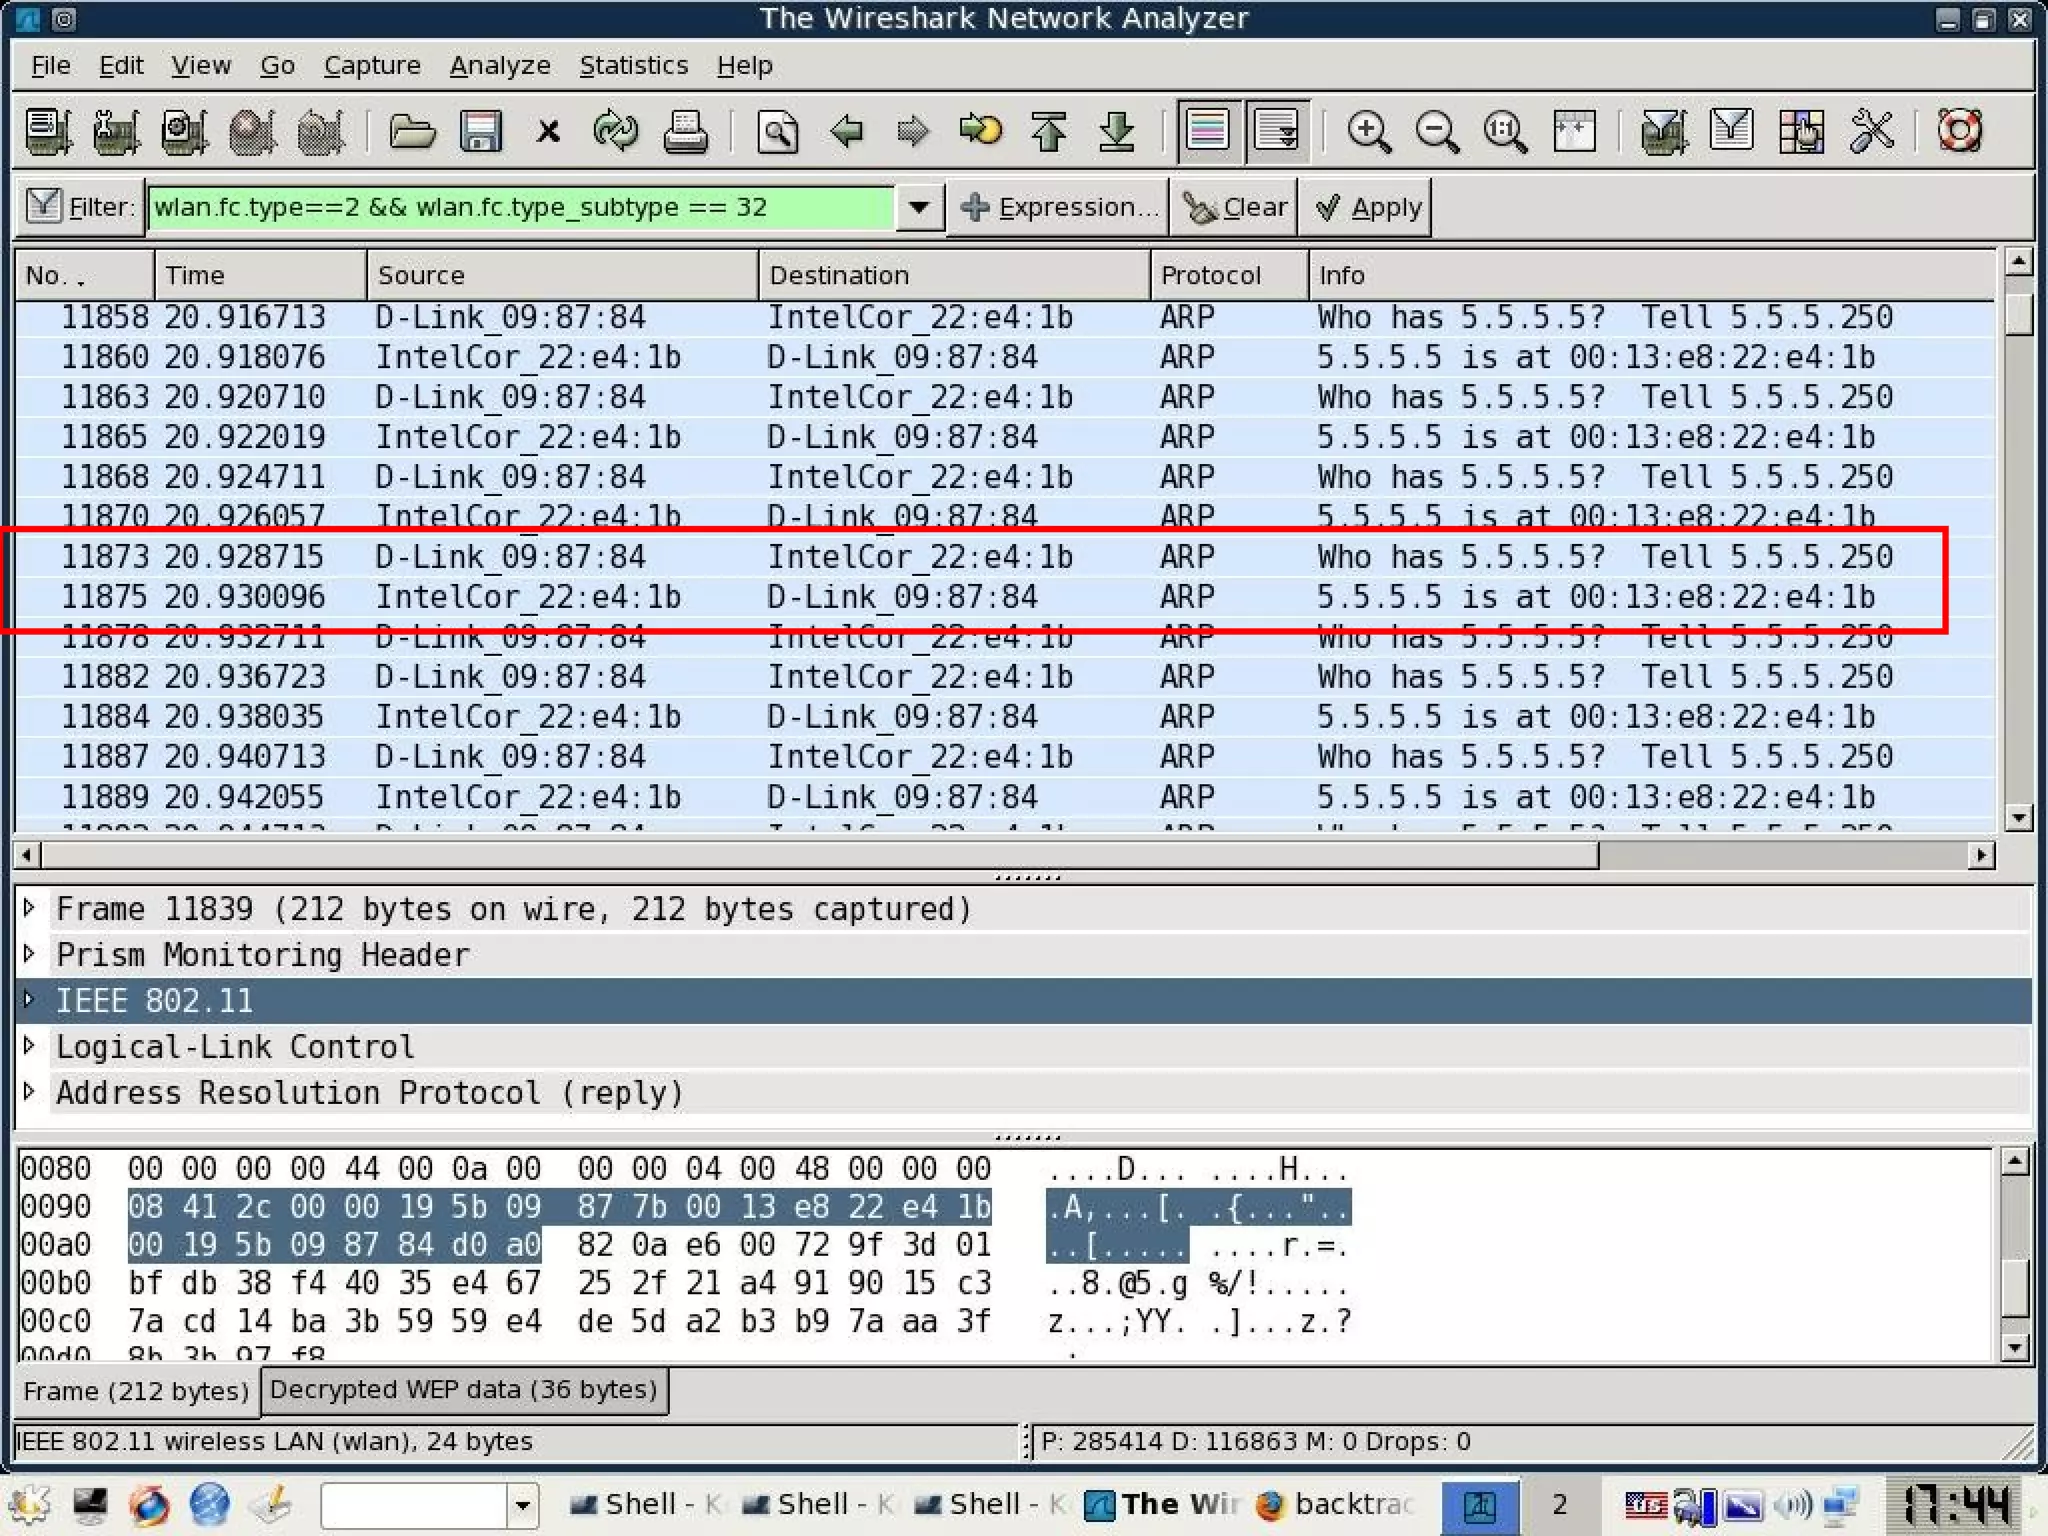Open Preferences via the tools icon
2048x1536 pixels.
[1871, 131]
